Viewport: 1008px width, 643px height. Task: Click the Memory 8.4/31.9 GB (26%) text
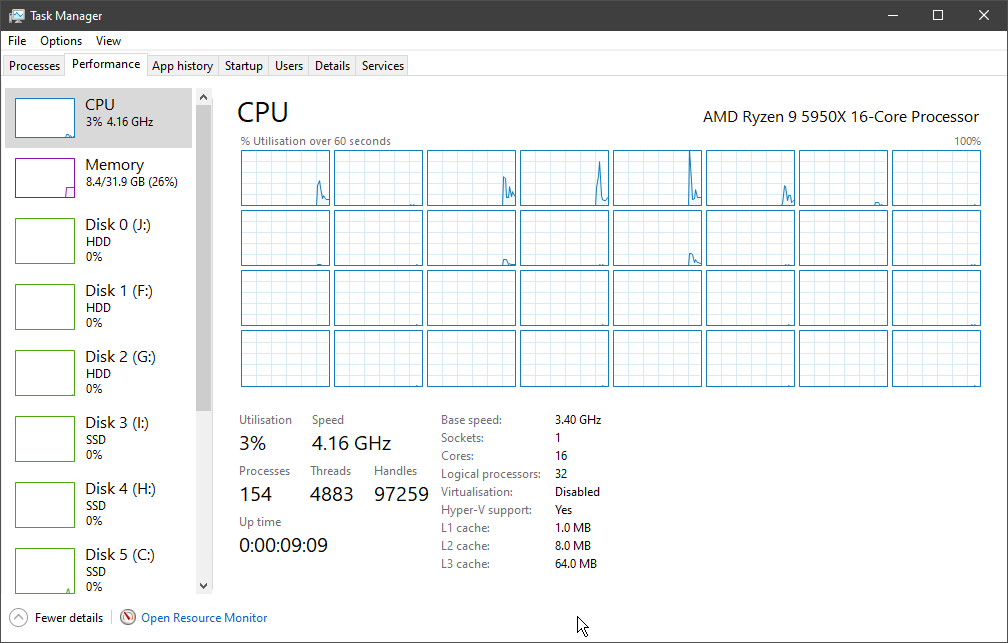tap(132, 182)
